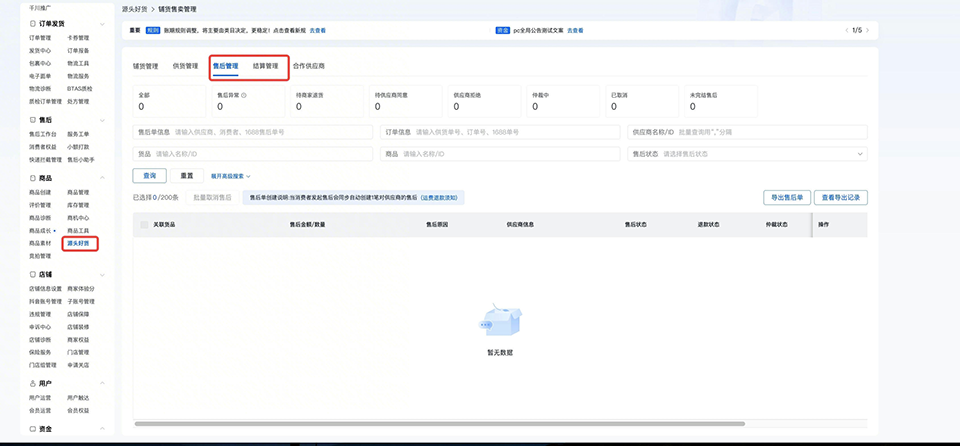Open the 运费退款须知 link
Viewport: 960px width, 446px height.
click(441, 198)
